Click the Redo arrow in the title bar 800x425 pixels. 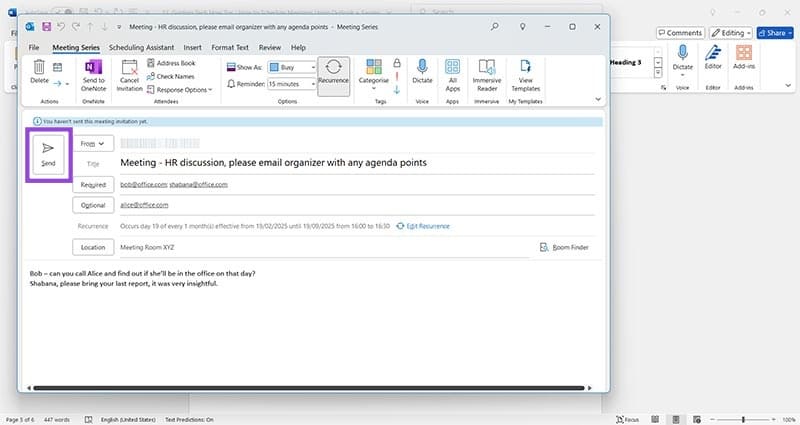pos(76,27)
